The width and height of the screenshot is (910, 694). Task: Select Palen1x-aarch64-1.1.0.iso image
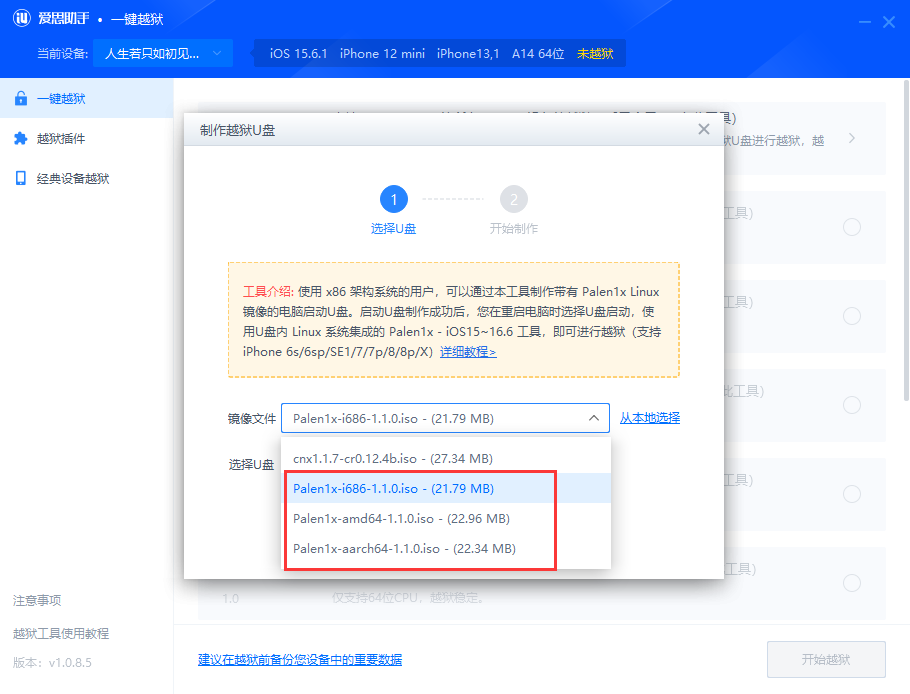(x=446, y=549)
